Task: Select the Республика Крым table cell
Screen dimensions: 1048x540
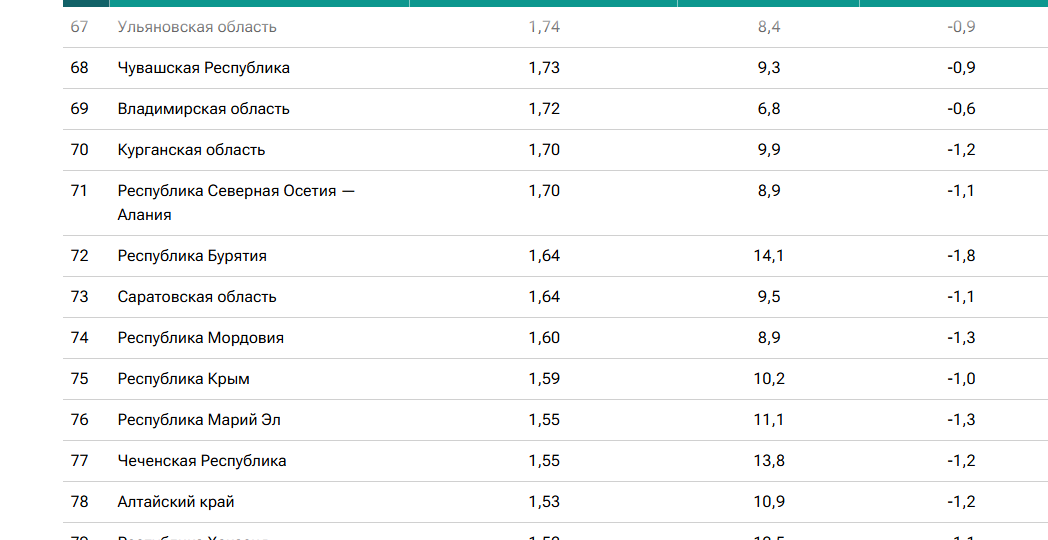Action: [x=183, y=379]
